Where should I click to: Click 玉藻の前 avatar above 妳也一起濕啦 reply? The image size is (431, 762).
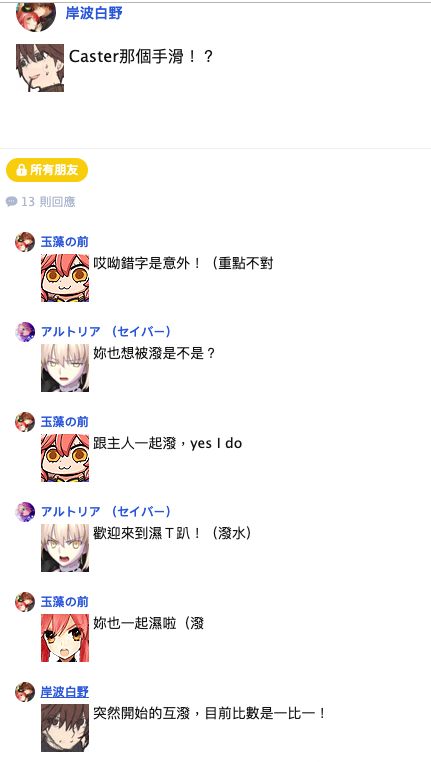[x=25, y=602]
